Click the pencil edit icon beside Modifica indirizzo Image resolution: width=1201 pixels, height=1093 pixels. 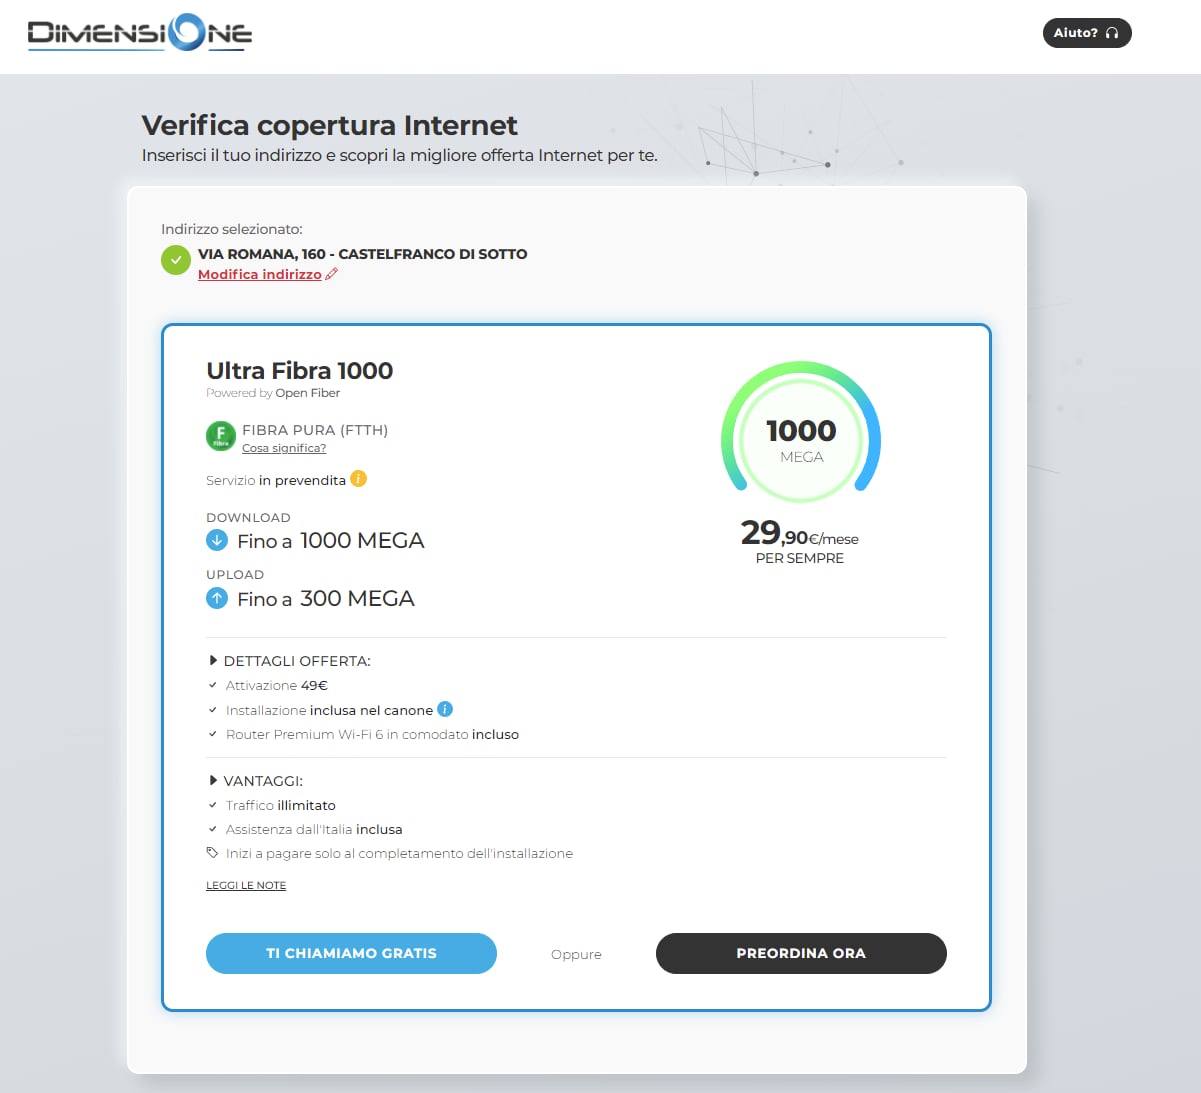coord(332,274)
